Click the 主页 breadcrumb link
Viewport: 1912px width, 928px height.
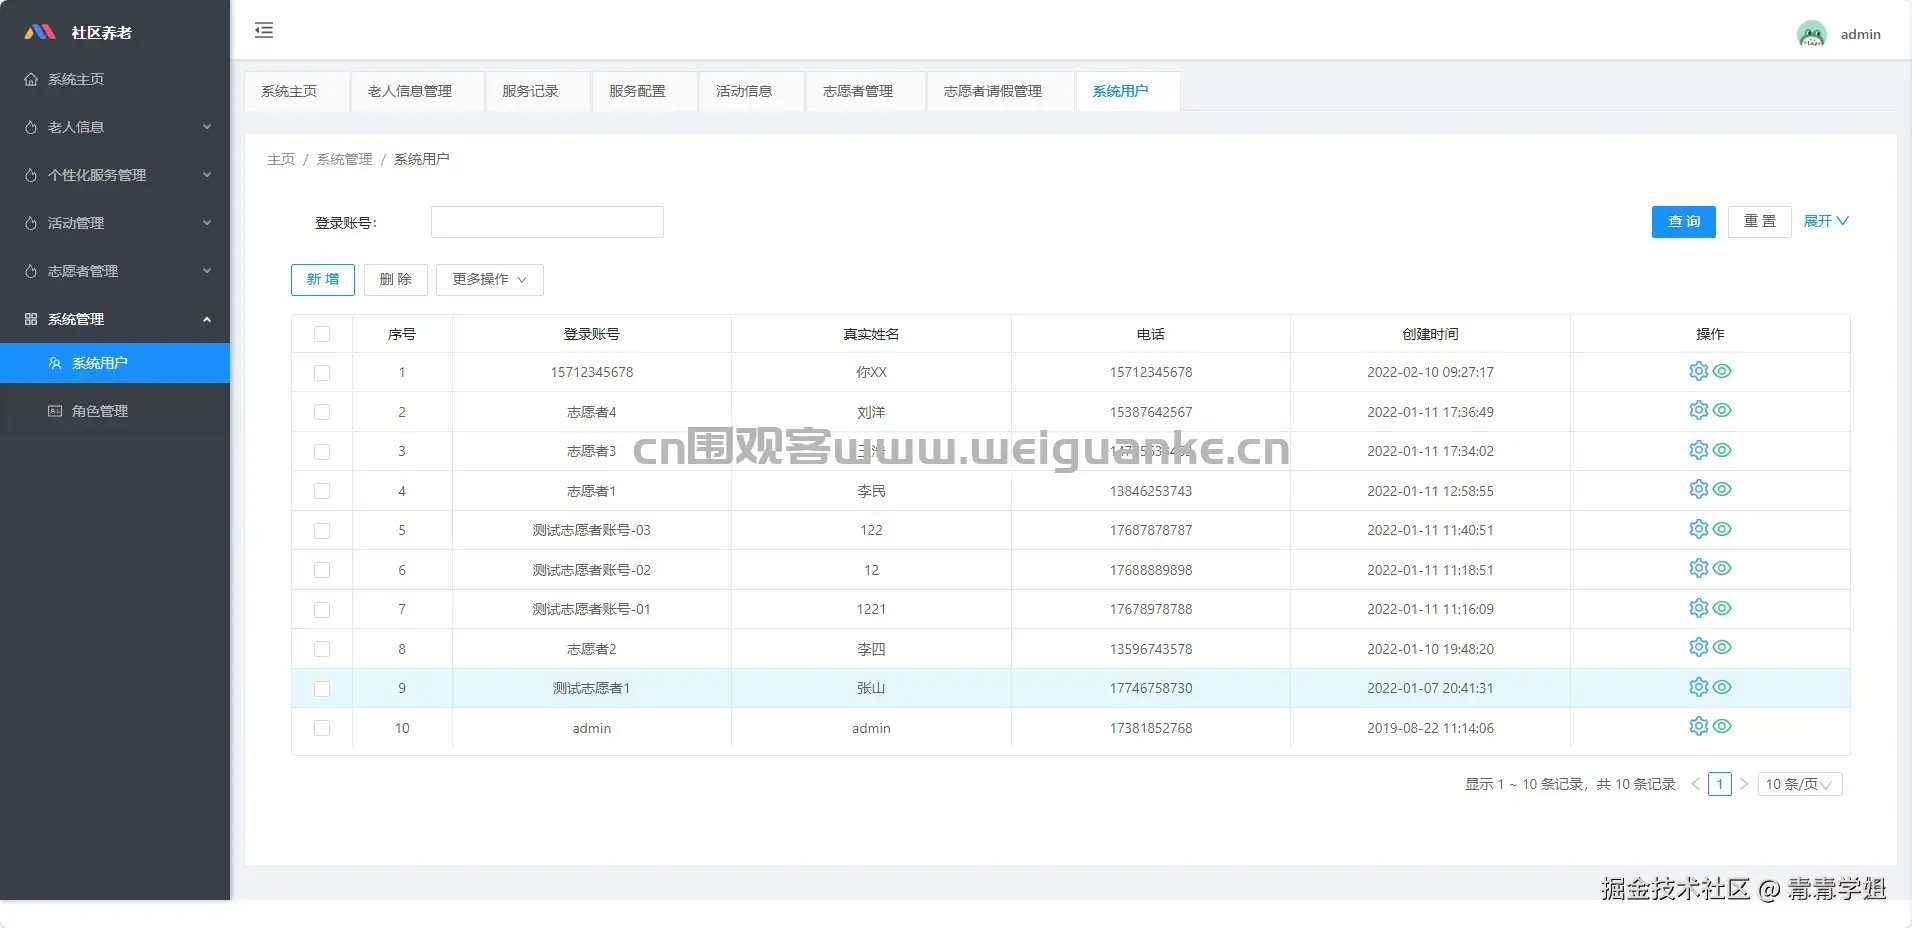(281, 159)
